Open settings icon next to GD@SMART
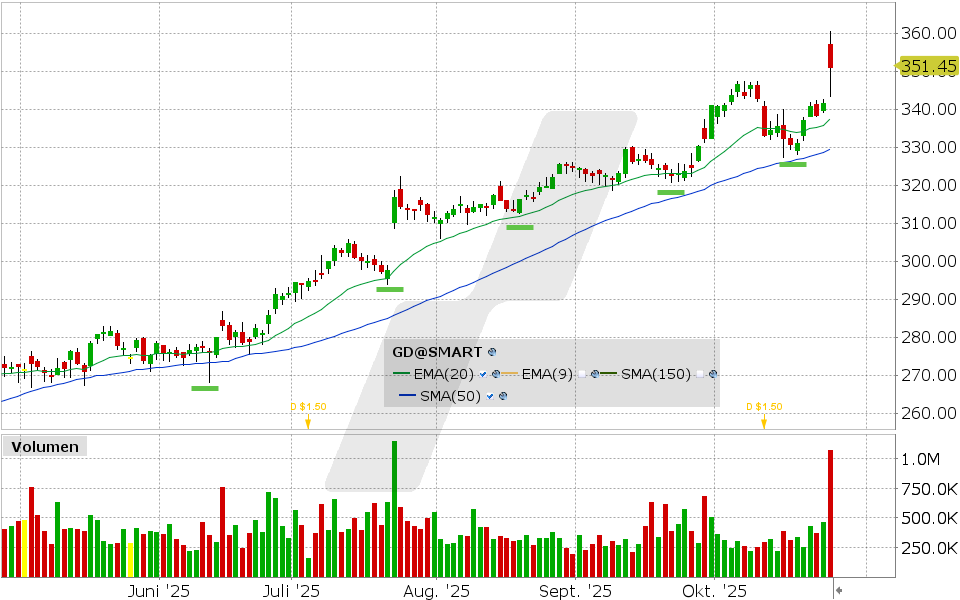 pos(491,352)
